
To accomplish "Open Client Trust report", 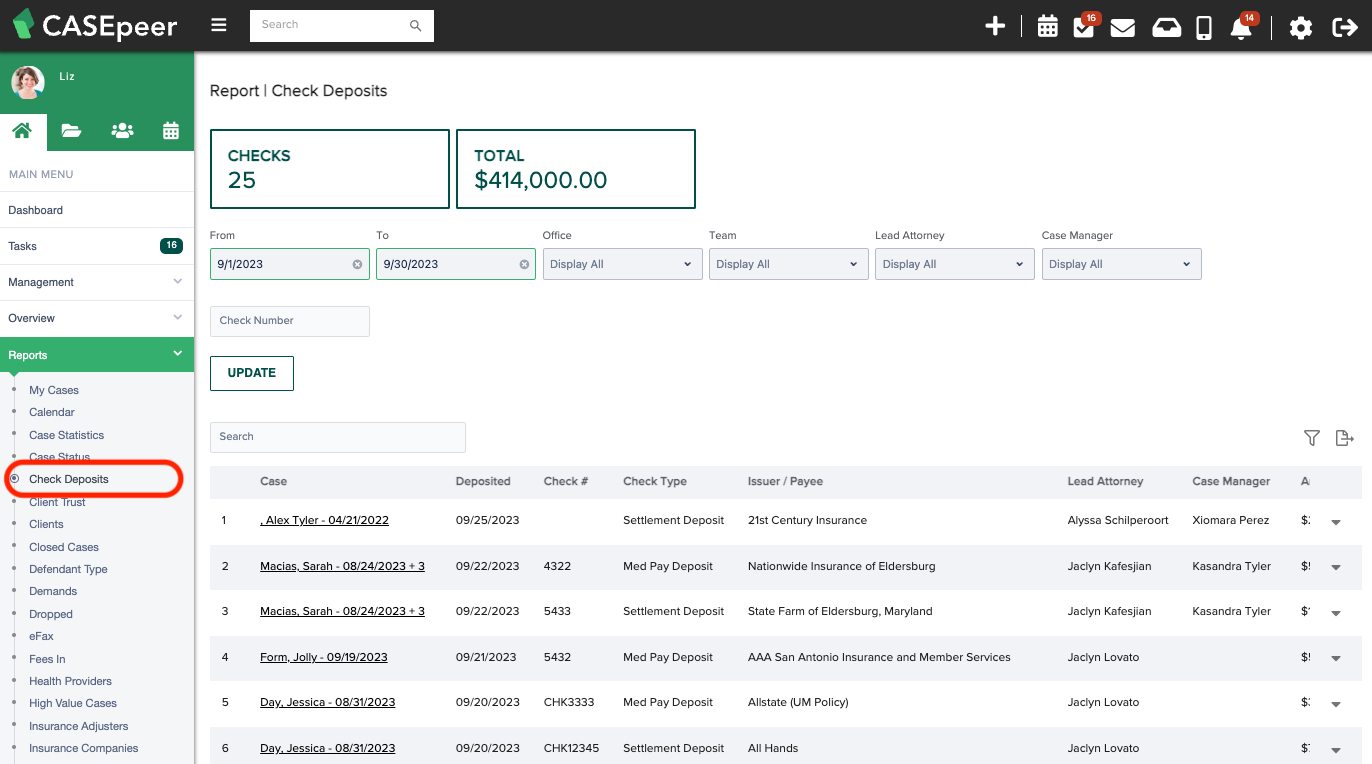I will (x=58, y=502).
